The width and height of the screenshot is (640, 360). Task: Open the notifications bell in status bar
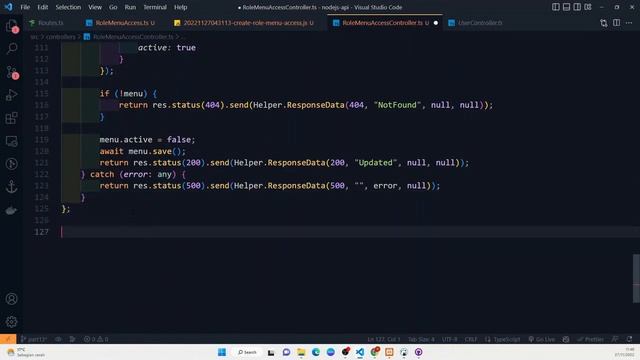(x=629, y=339)
